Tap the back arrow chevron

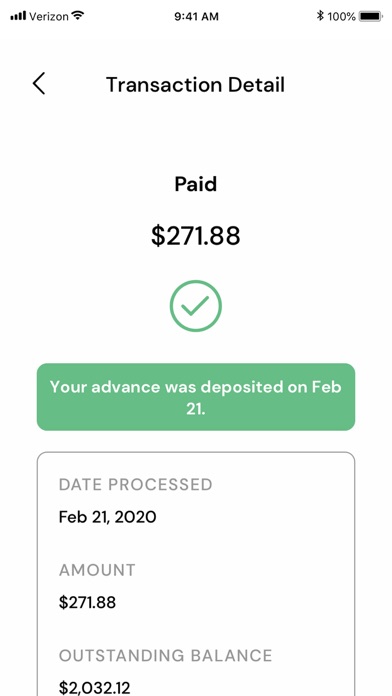click(x=39, y=84)
